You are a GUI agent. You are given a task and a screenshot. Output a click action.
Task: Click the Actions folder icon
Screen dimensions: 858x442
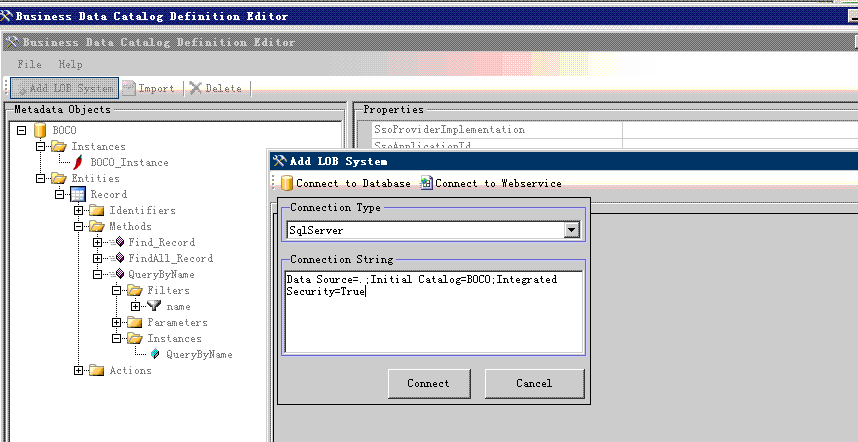tap(97, 370)
